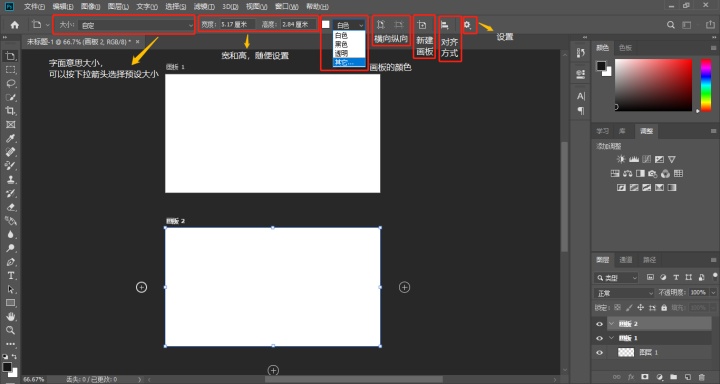
Task: Collapse the 画板 1 group
Action: pos(611,338)
